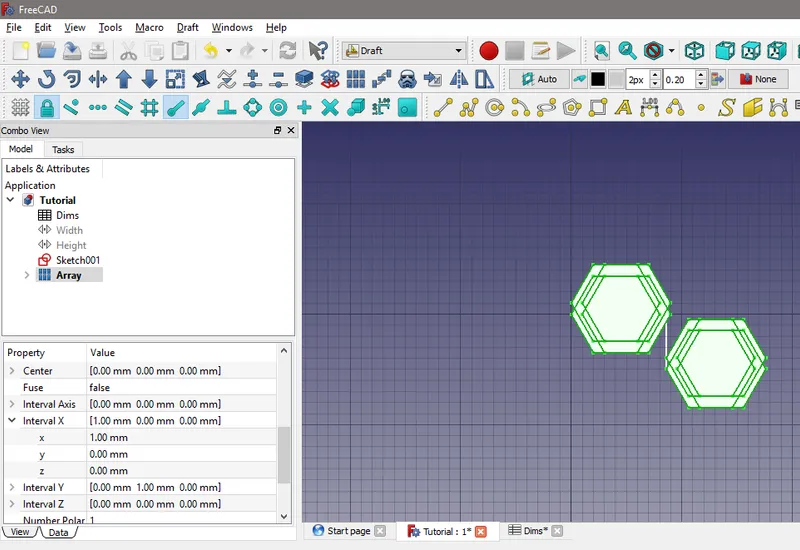Open the Draft workbench dropdown
The image size is (800, 550).
(404, 50)
